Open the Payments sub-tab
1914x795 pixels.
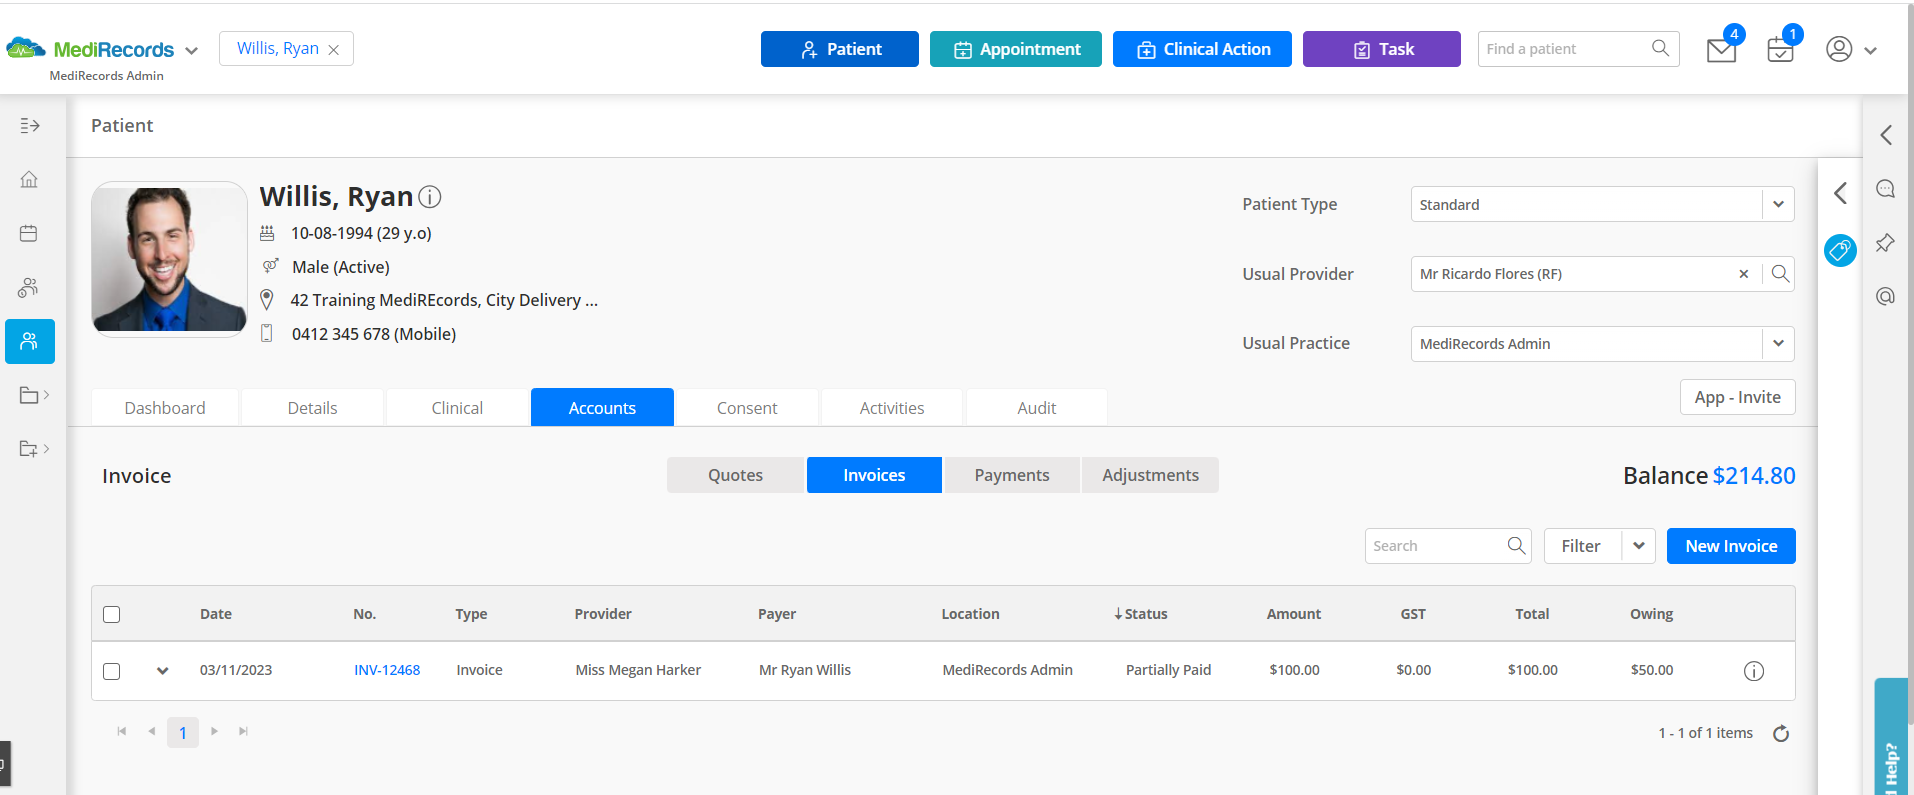click(1012, 475)
